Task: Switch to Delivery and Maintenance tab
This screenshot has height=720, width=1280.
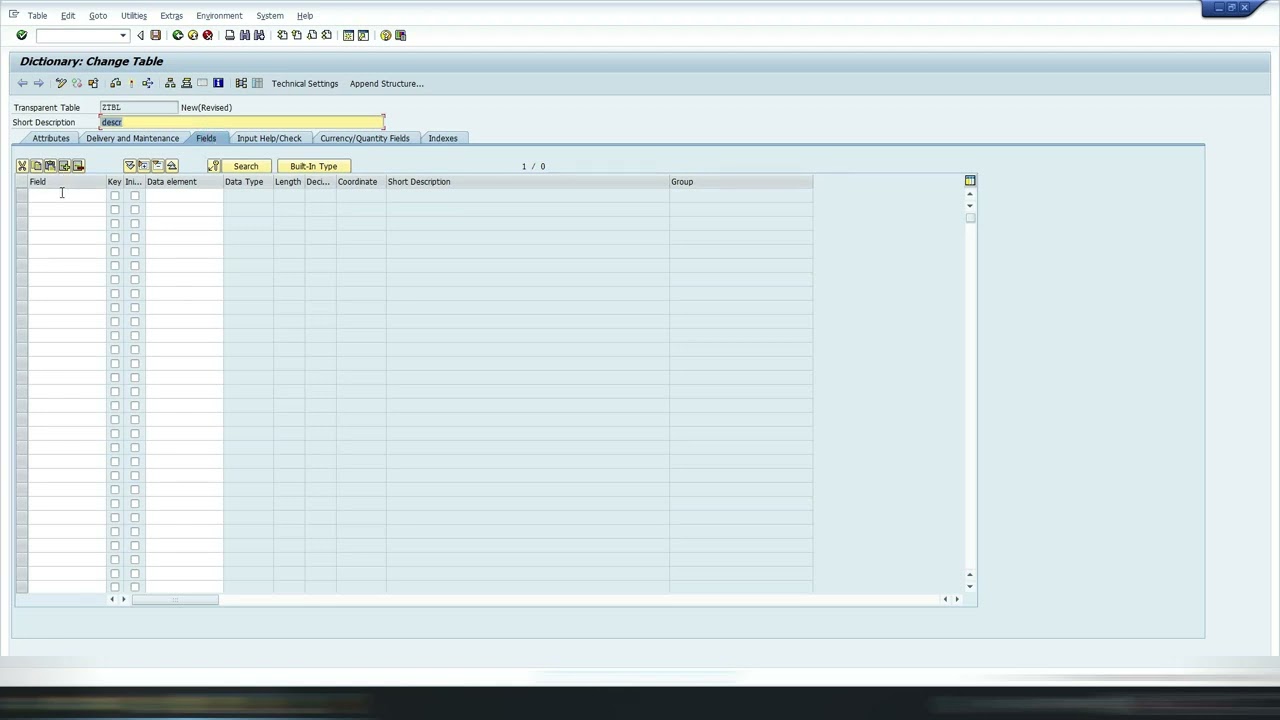Action: click(132, 138)
